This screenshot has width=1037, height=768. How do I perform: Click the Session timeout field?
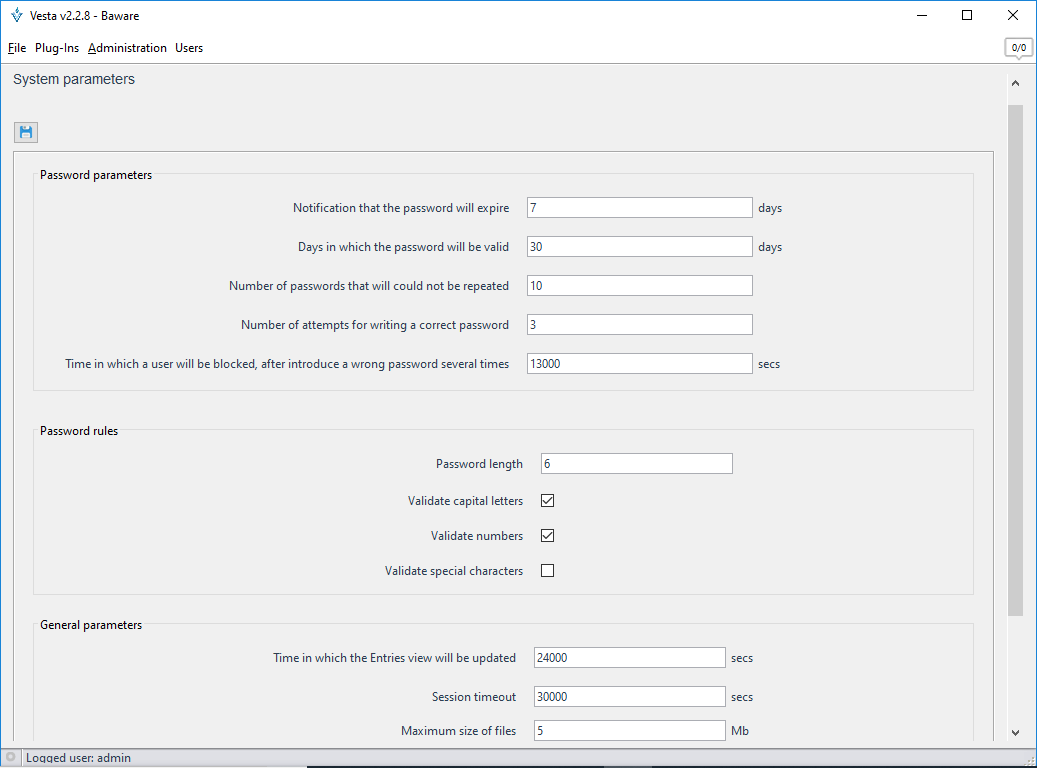coord(629,697)
